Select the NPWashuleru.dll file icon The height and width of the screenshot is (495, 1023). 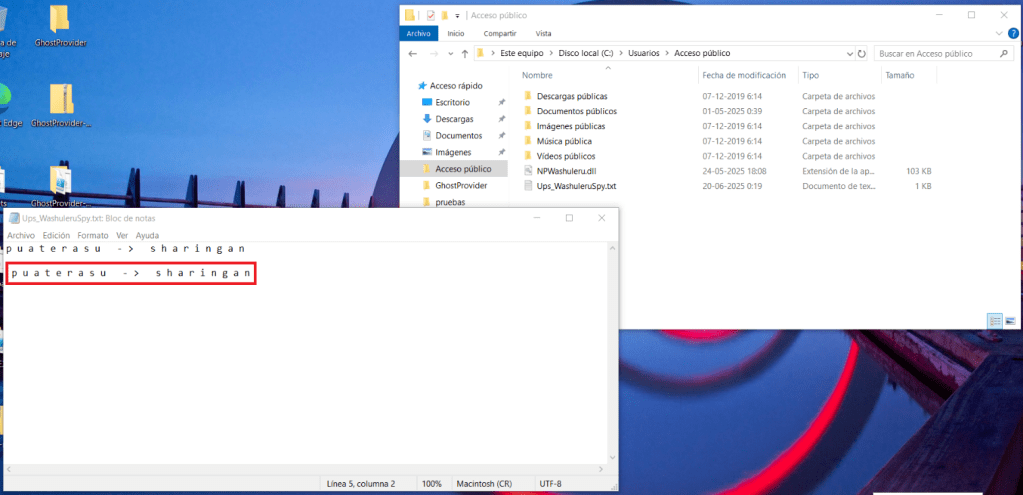529,171
